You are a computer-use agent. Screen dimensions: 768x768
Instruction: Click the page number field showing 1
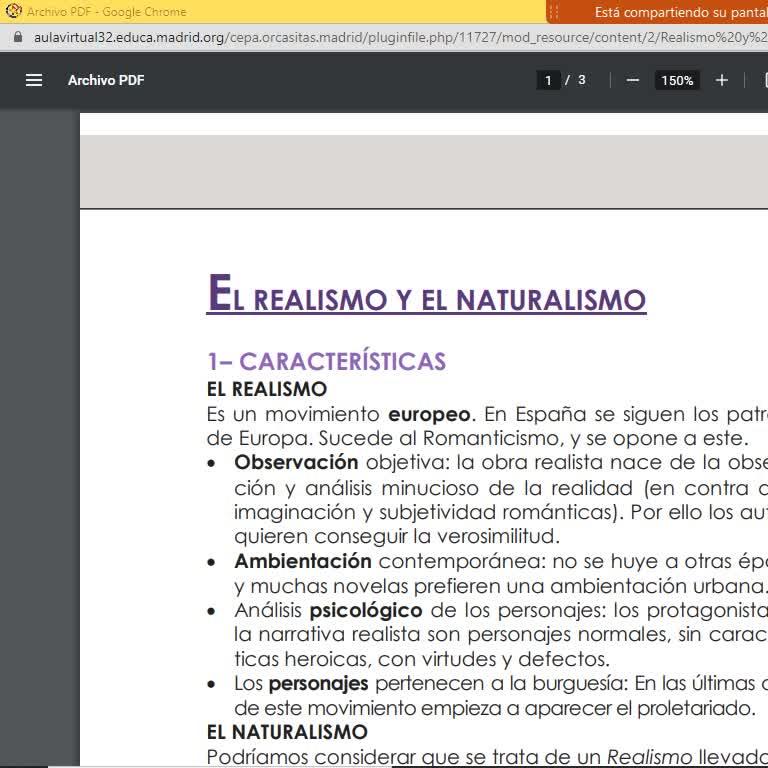pos(548,80)
